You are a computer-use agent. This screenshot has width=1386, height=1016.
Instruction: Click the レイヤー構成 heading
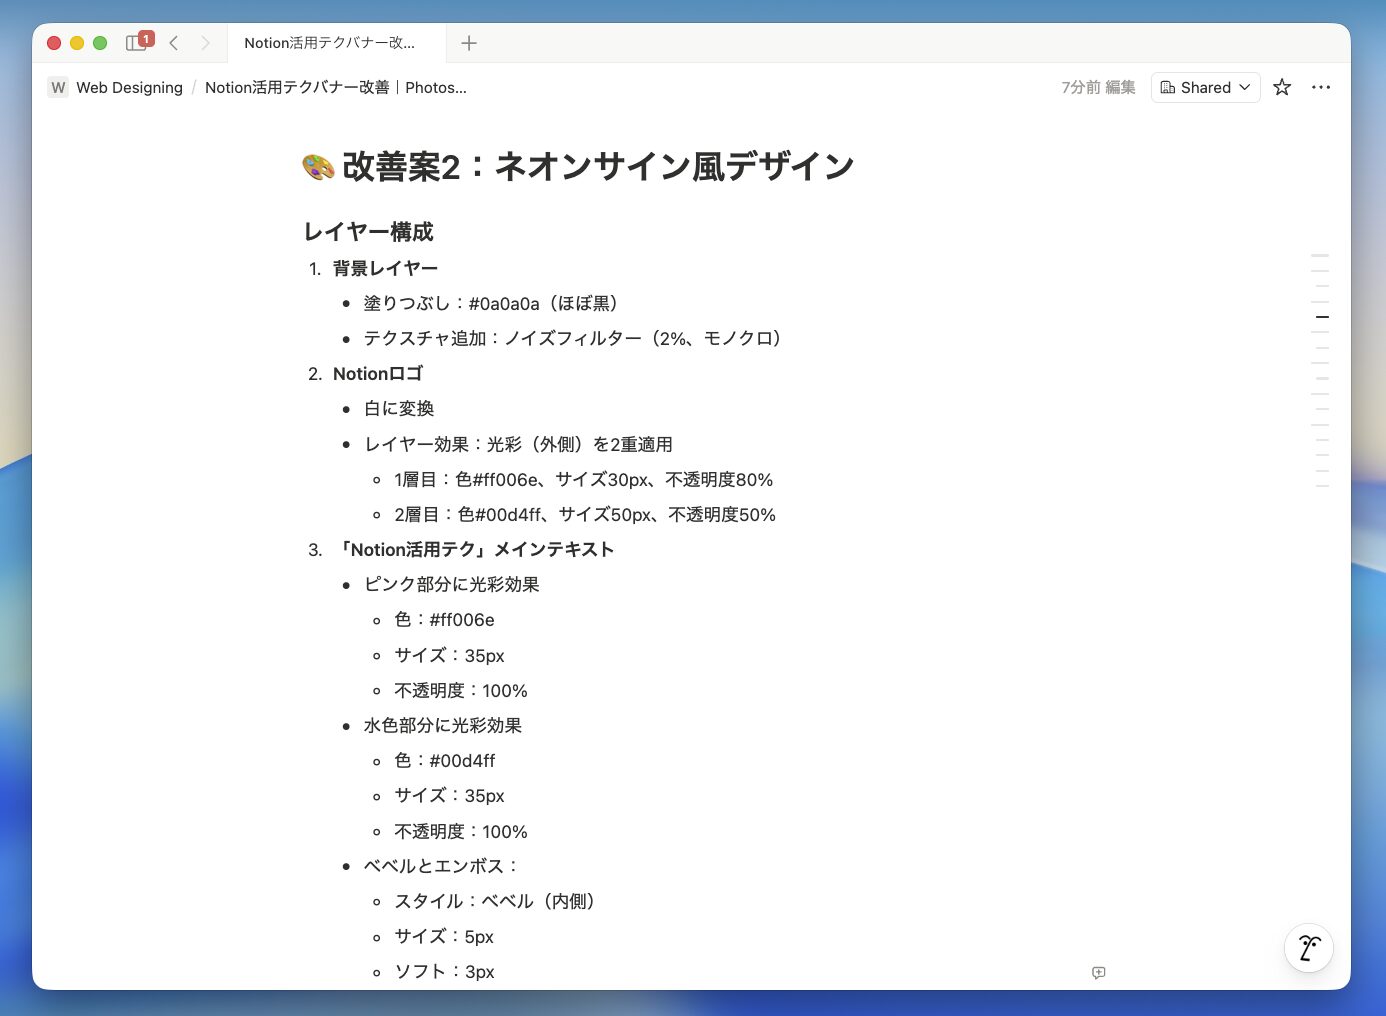(x=369, y=232)
